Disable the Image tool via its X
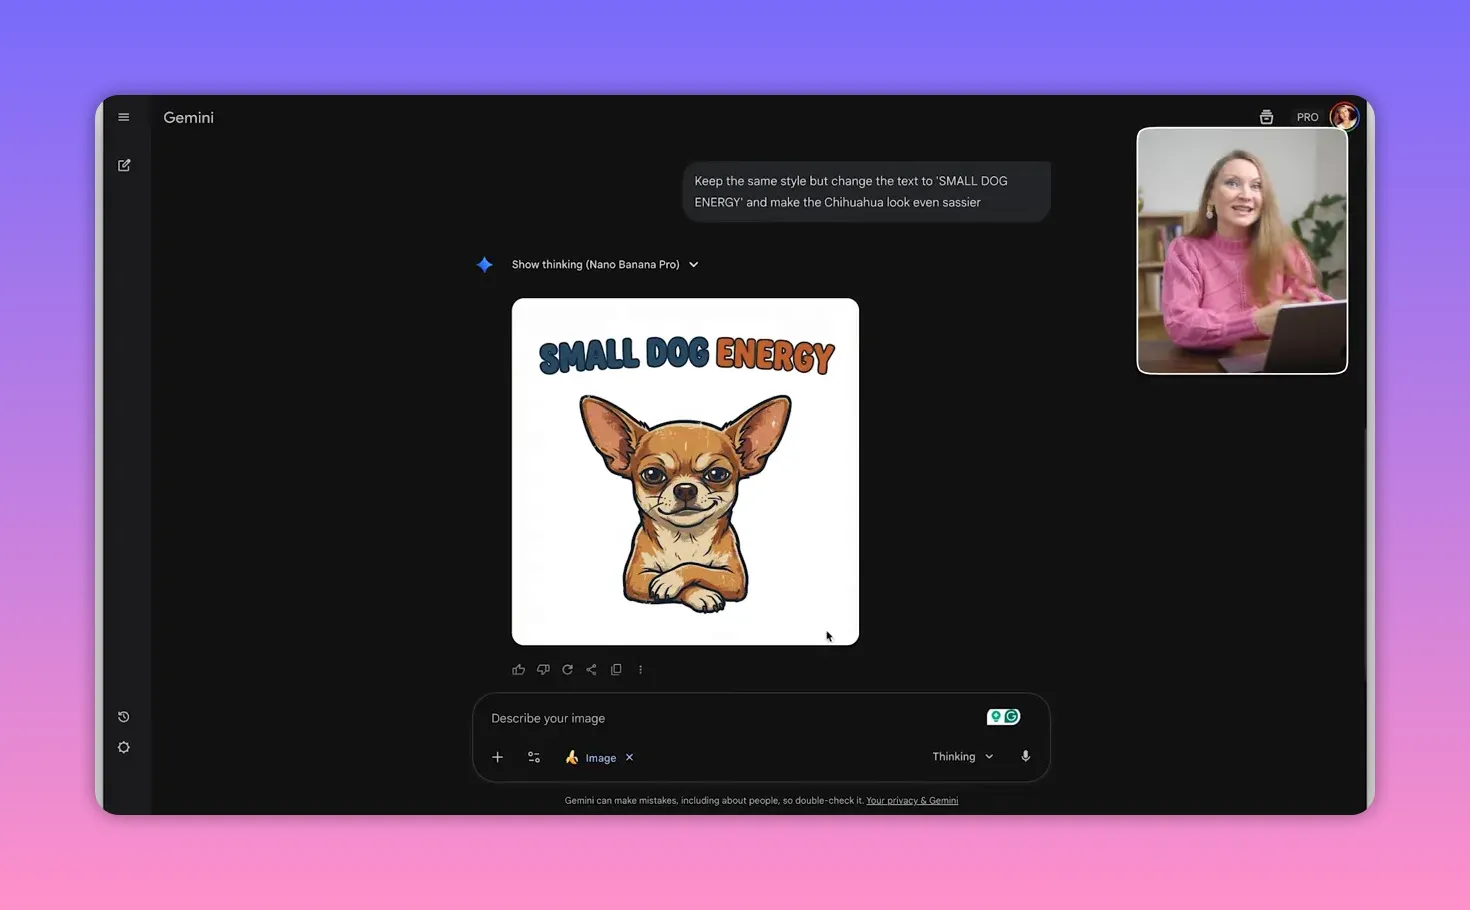The height and width of the screenshot is (910, 1470). (629, 757)
